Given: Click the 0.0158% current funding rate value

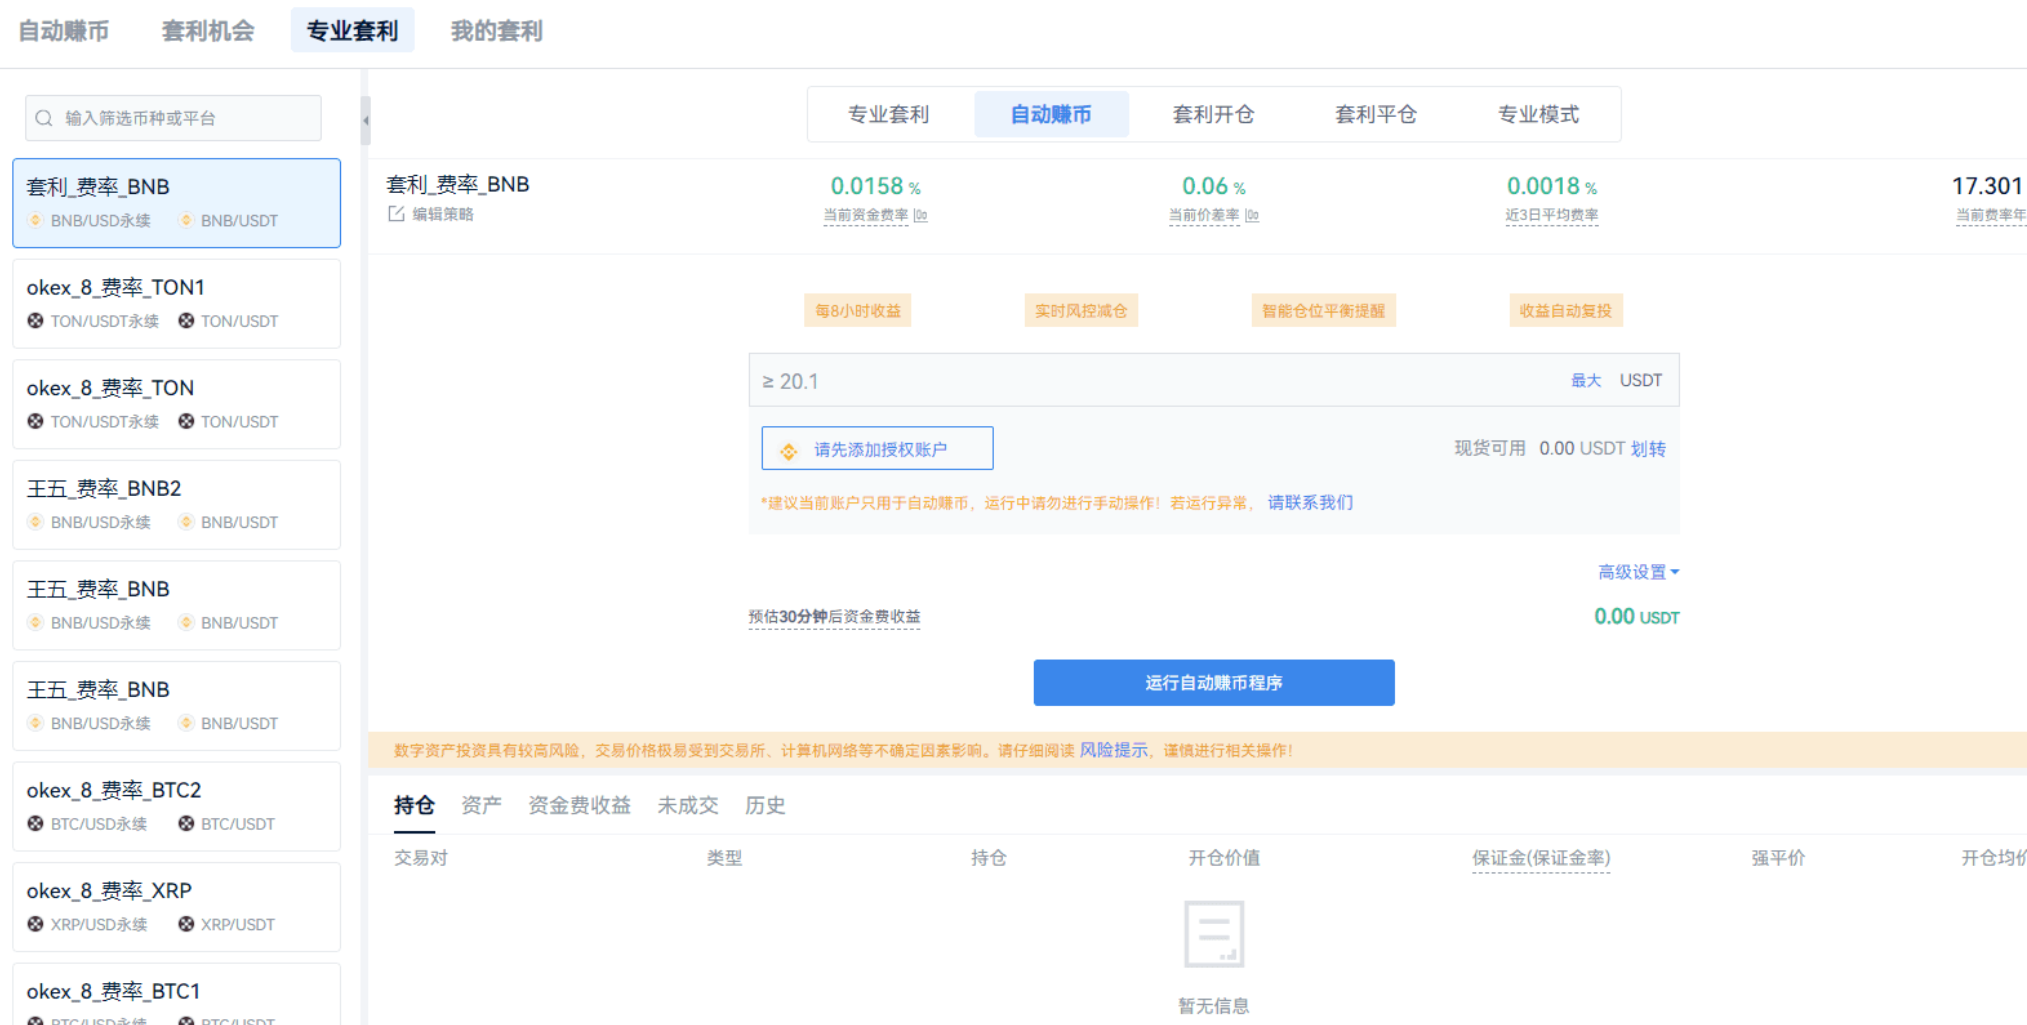Looking at the screenshot, I should point(875,186).
